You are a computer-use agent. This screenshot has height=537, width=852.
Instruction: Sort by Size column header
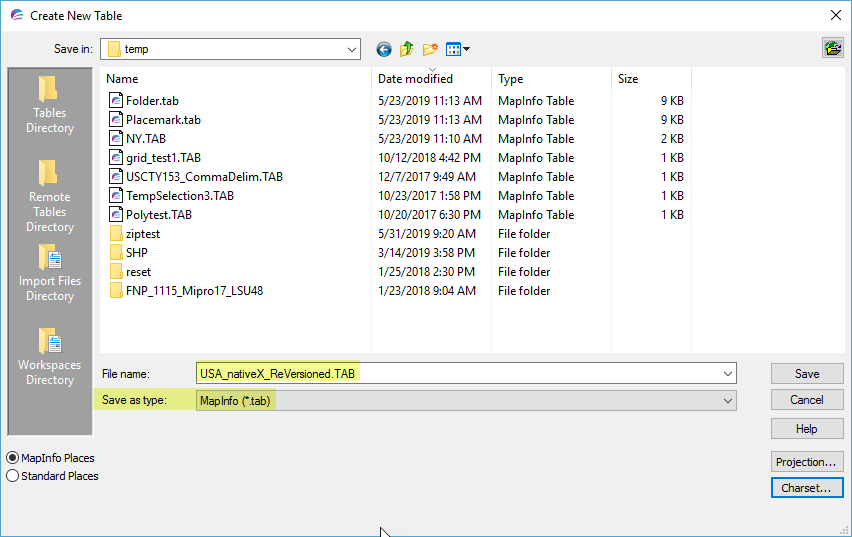628,79
